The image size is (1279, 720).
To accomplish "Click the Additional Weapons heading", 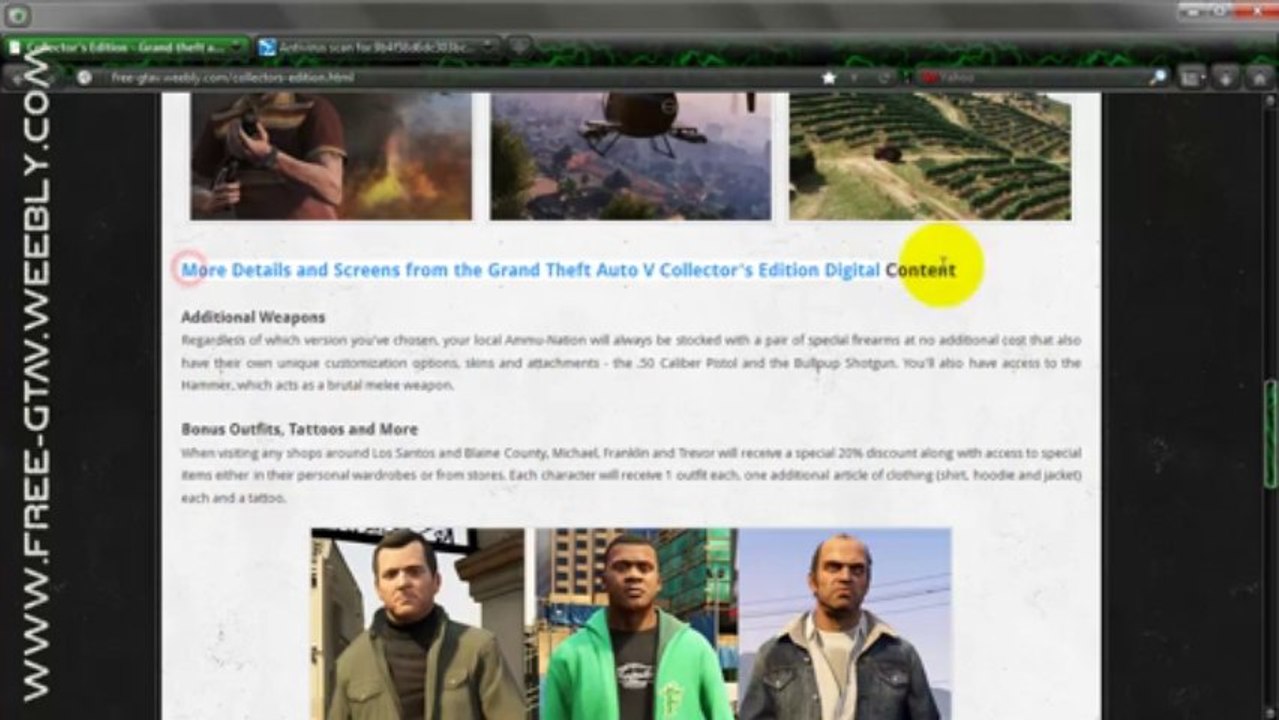I will click(x=253, y=317).
